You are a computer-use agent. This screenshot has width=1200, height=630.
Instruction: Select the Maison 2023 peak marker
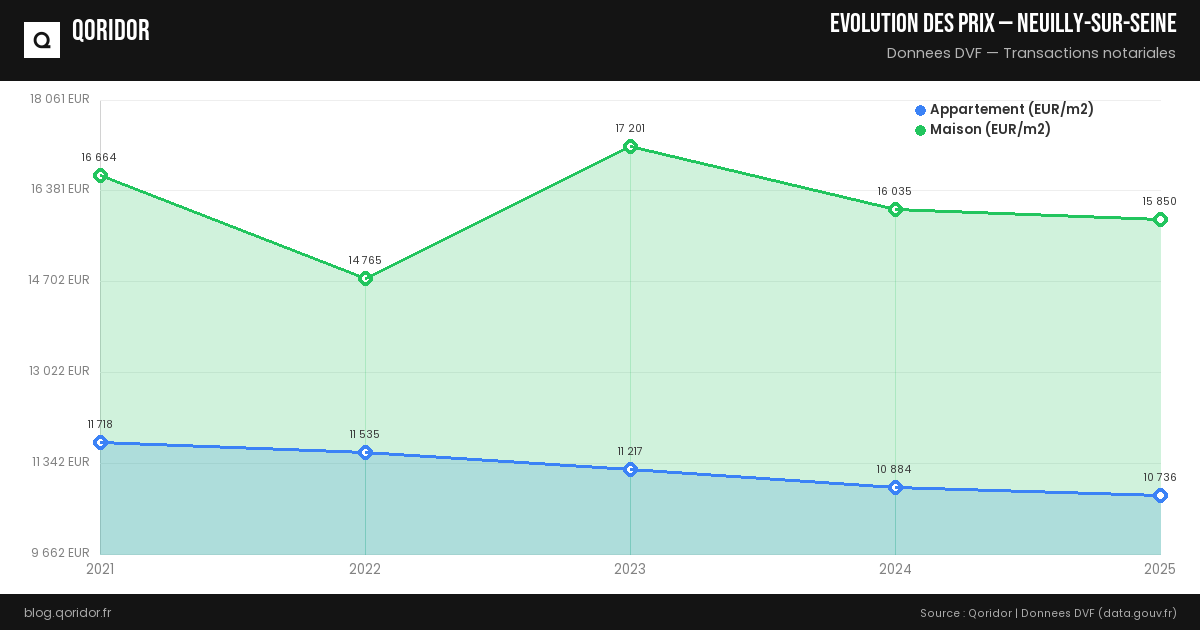click(x=630, y=147)
